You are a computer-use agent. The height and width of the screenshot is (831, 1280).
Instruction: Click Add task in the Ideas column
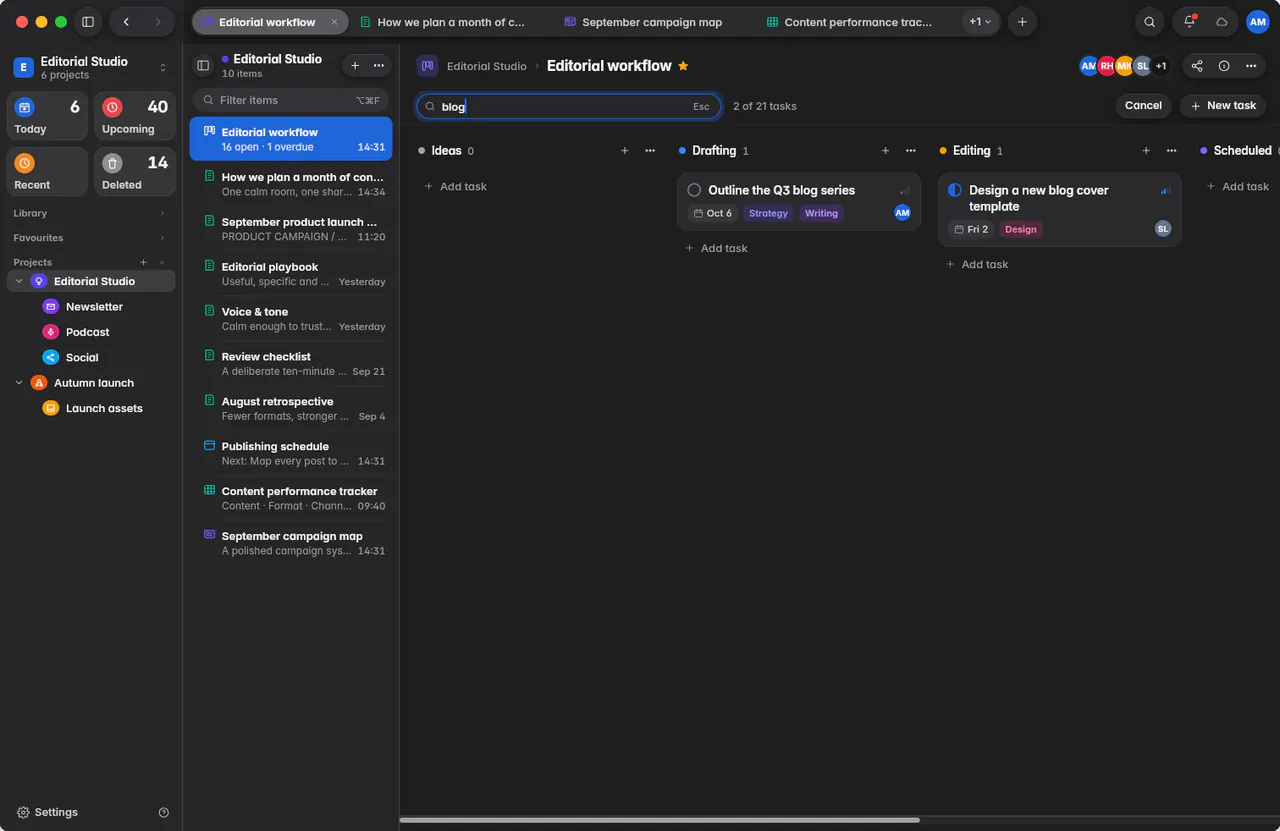coord(456,187)
